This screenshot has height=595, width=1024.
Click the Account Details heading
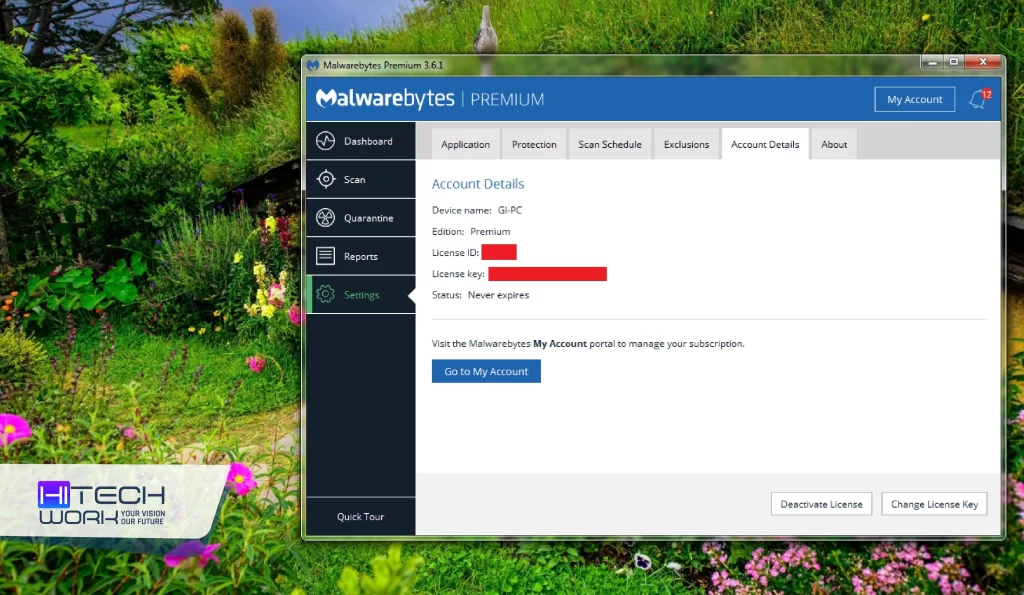pos(478,184)
